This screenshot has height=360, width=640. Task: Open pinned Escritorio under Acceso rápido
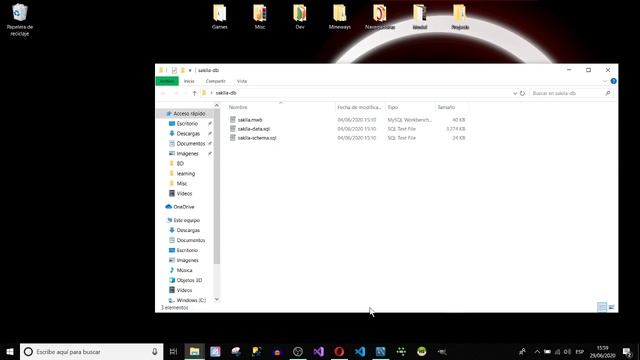[x=187, y=124]
